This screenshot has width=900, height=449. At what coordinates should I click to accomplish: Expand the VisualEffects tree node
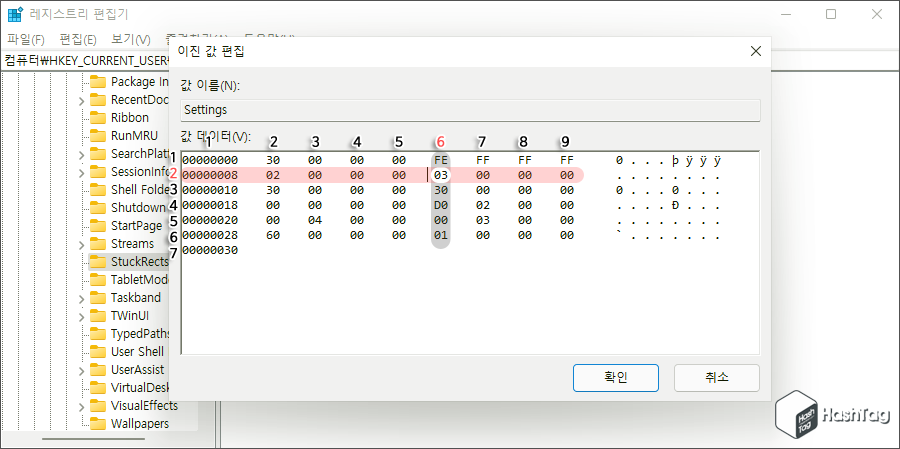(81, 407)
